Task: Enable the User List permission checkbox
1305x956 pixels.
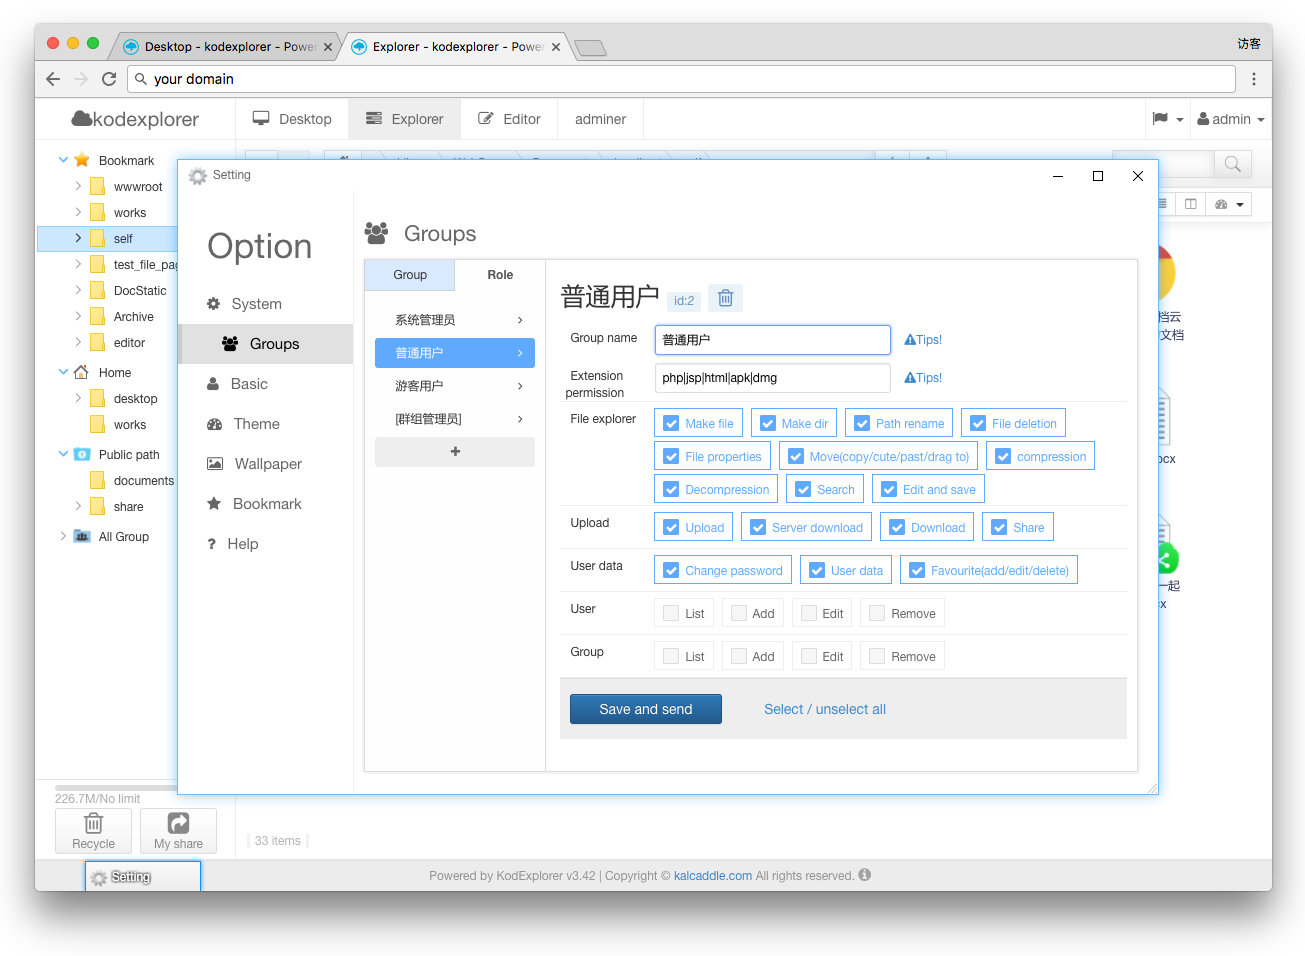Action: point(671,613)
